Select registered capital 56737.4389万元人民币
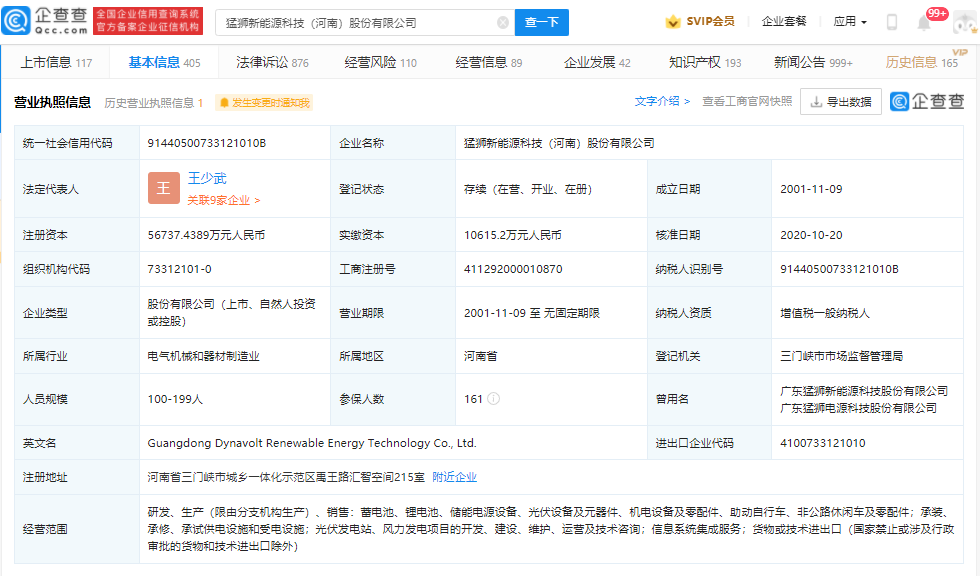 tap(206, 235)
